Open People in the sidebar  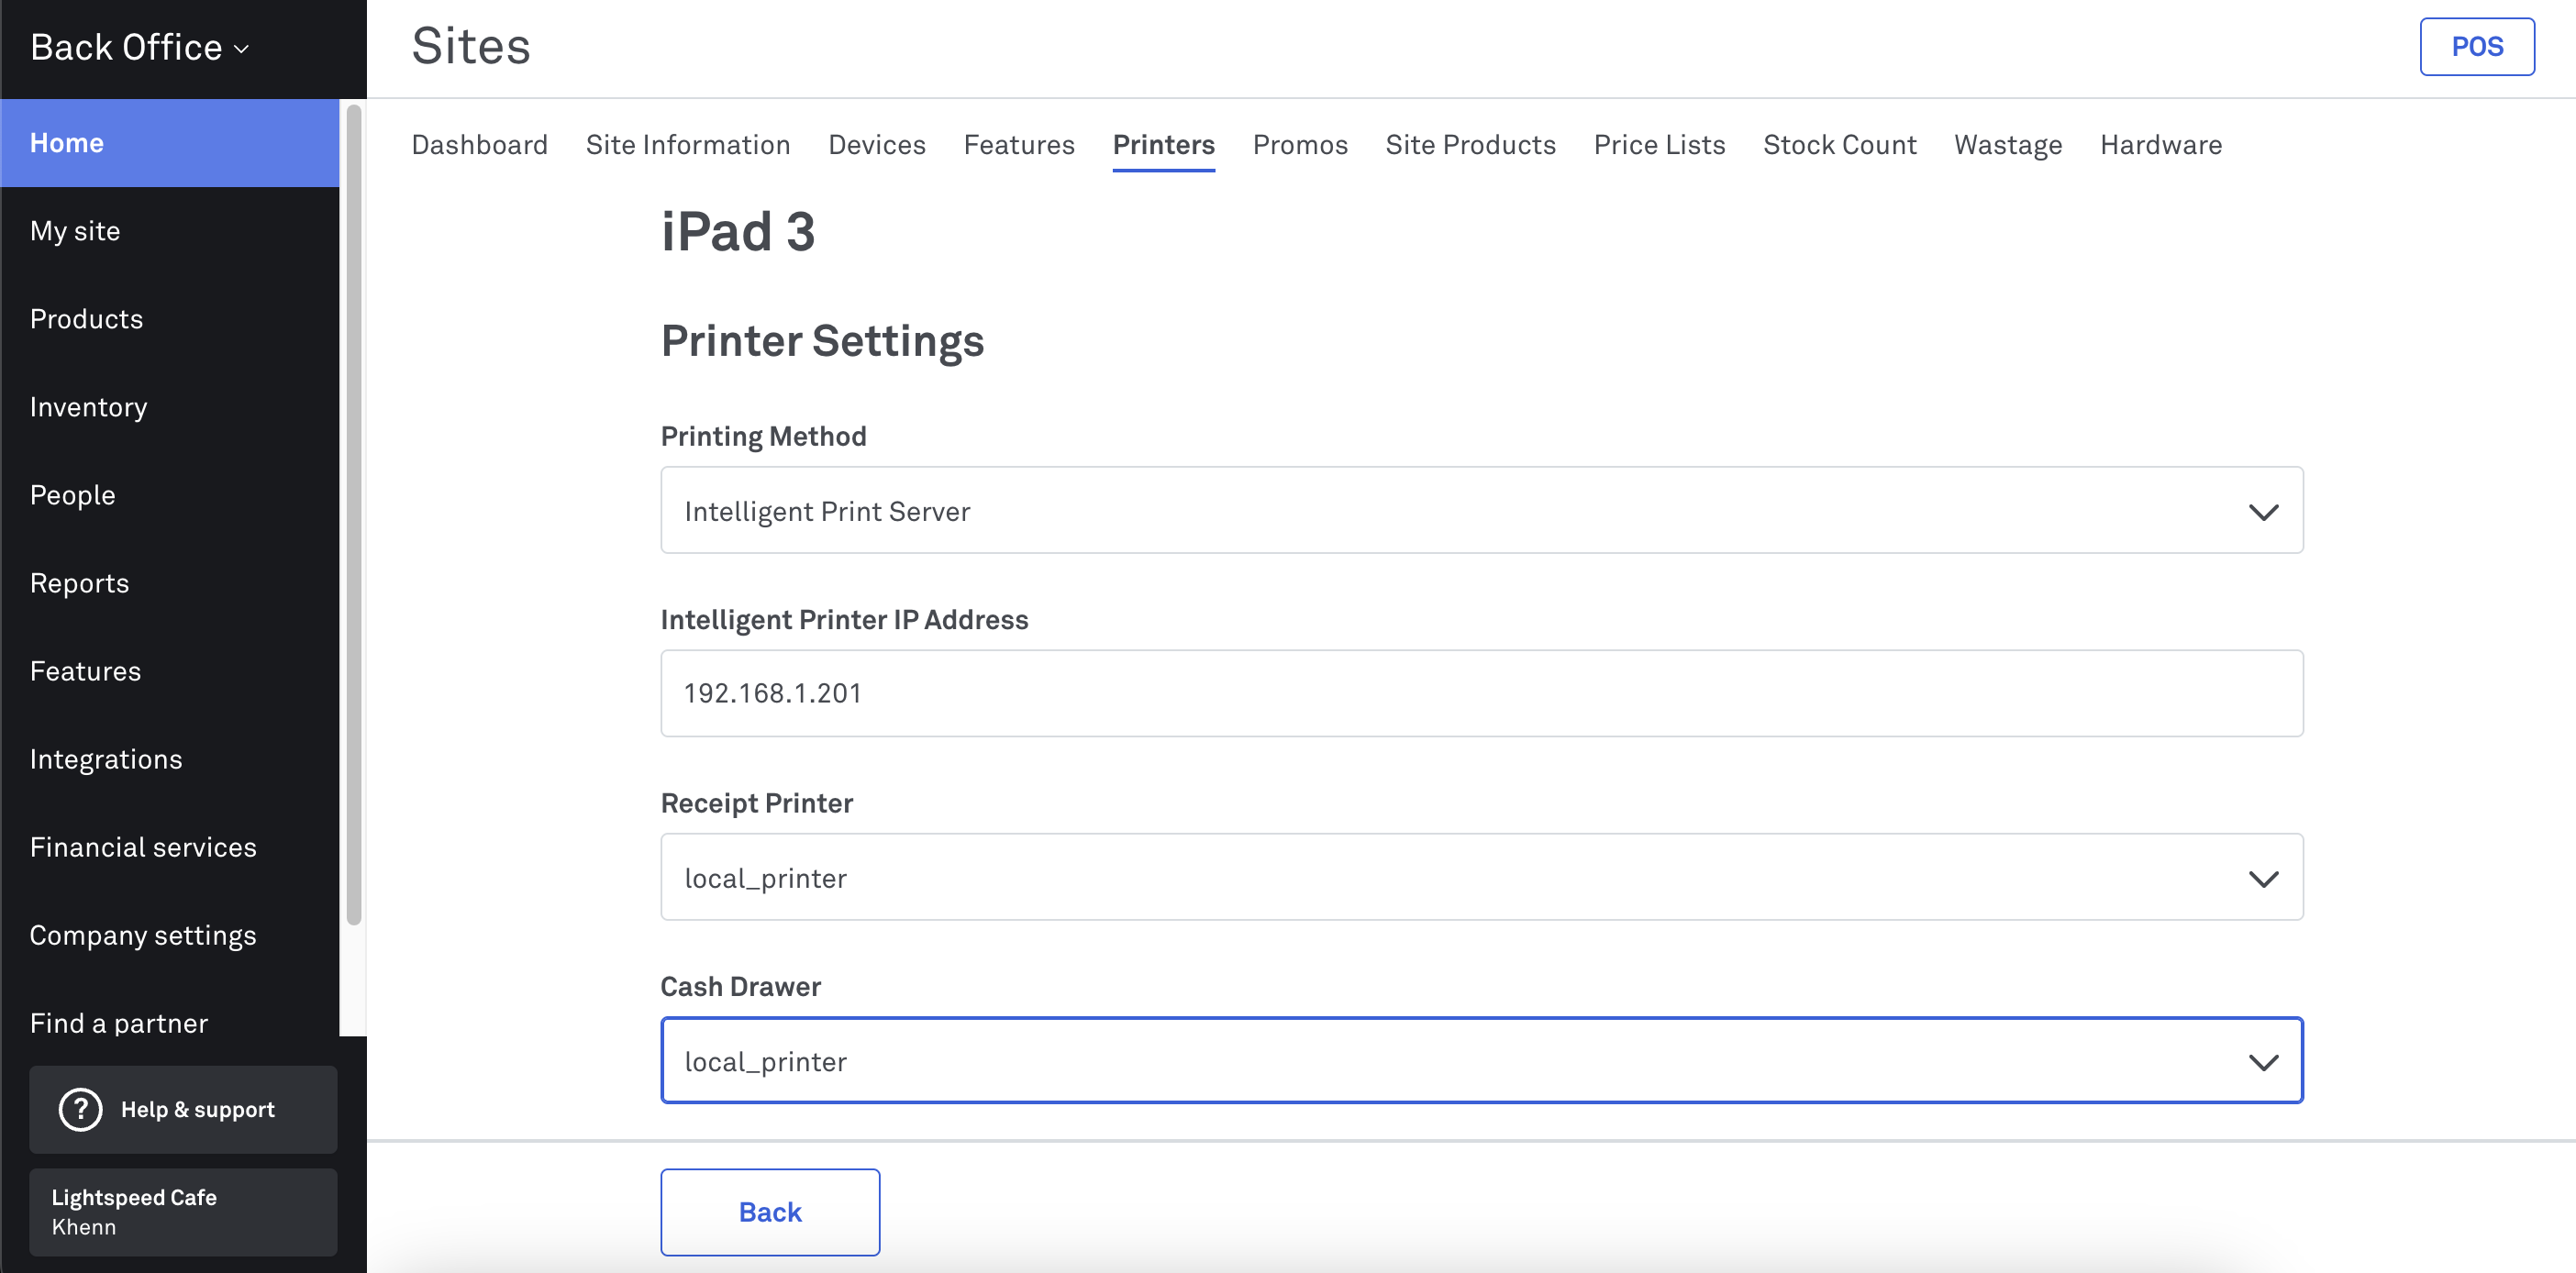[x=170, y=495]
